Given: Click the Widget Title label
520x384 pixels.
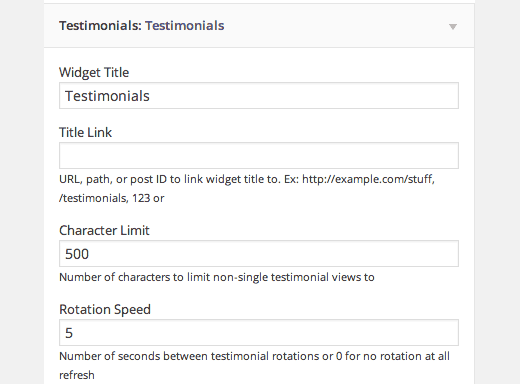Looking at the screenshot, I should [x=94, y=73].
